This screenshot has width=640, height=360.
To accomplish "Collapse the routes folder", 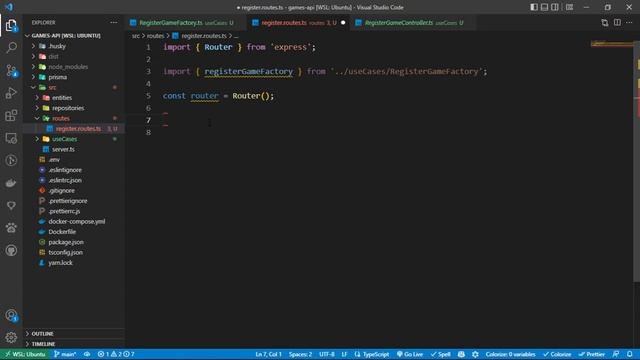I will pyautogui.click(x=74, y=118).
